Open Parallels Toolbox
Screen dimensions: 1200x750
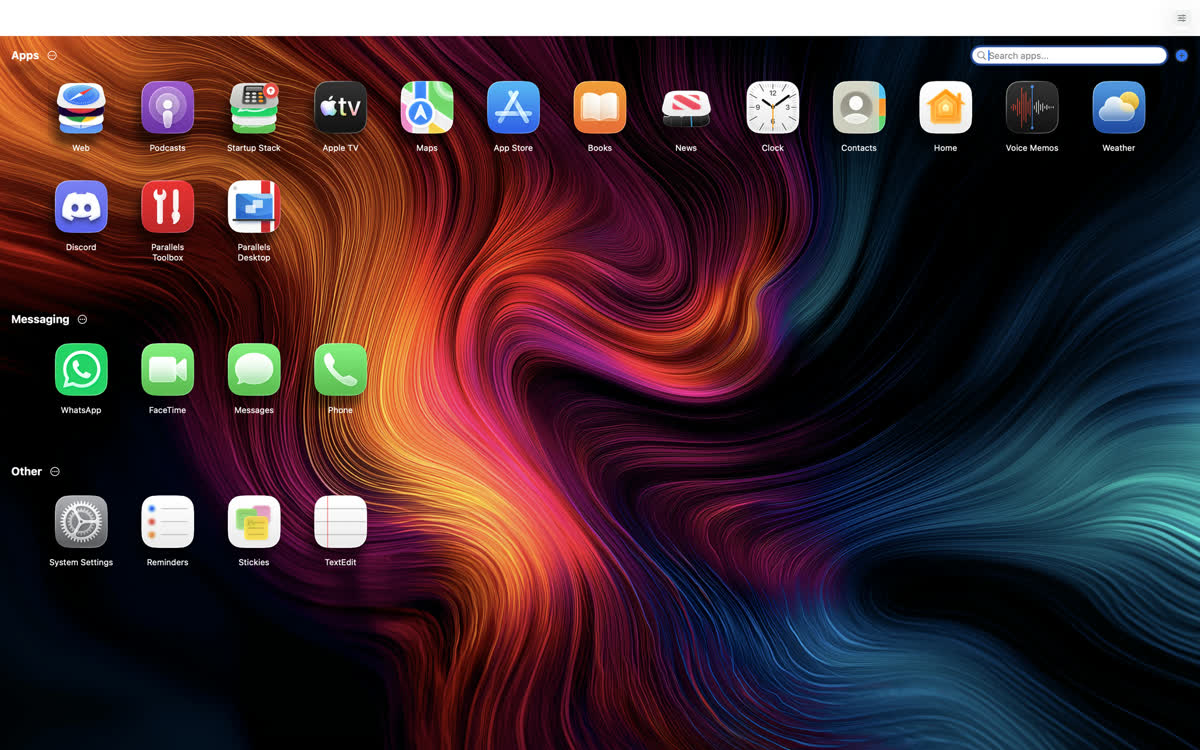(167, 207)
